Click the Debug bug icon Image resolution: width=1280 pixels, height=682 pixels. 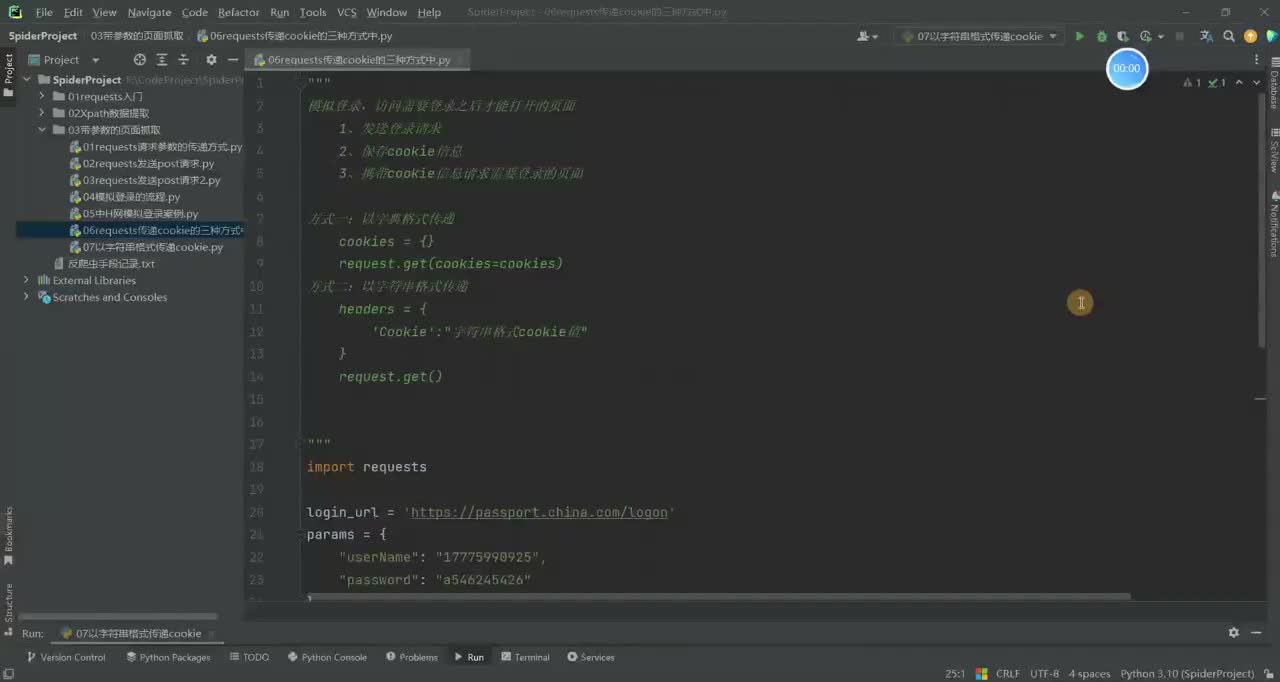pyautogui.click(x=1102, y=36)
